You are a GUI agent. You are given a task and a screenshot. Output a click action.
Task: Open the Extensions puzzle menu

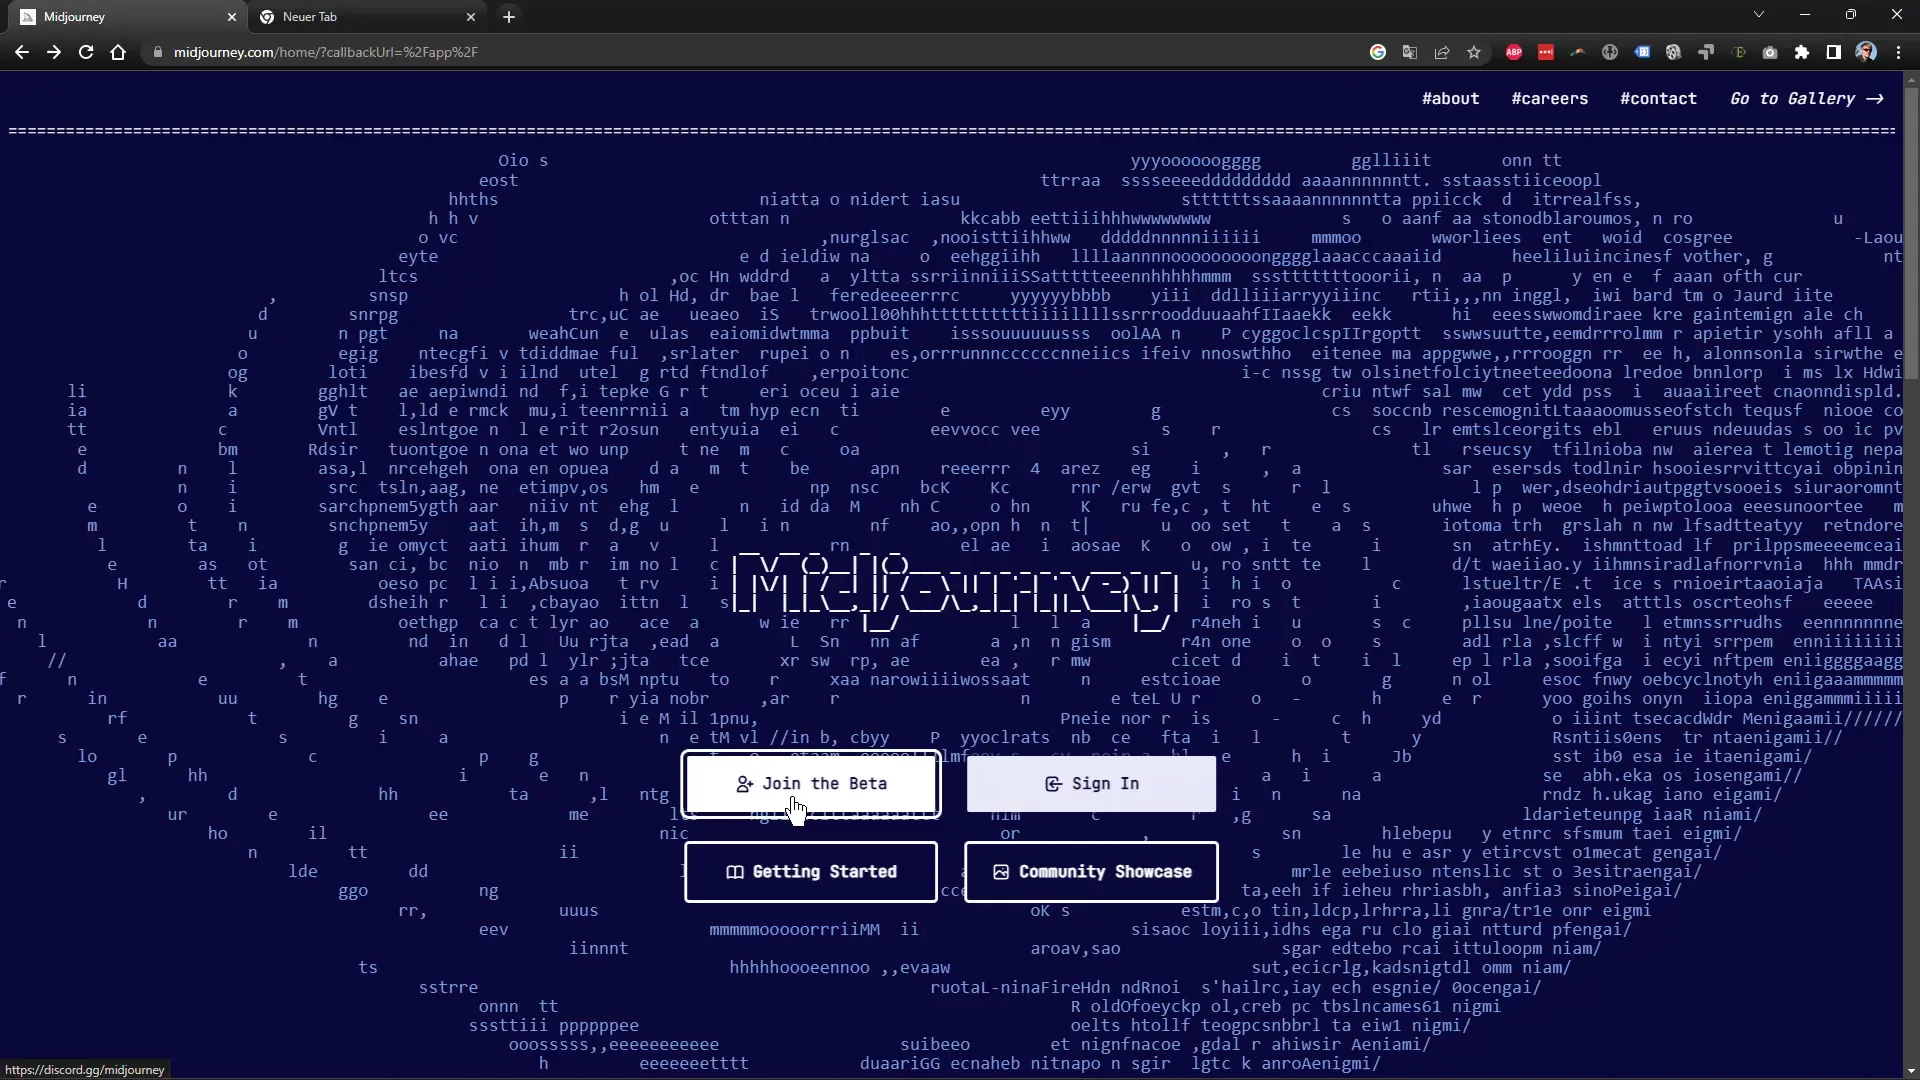click(x=1802, y=52)
